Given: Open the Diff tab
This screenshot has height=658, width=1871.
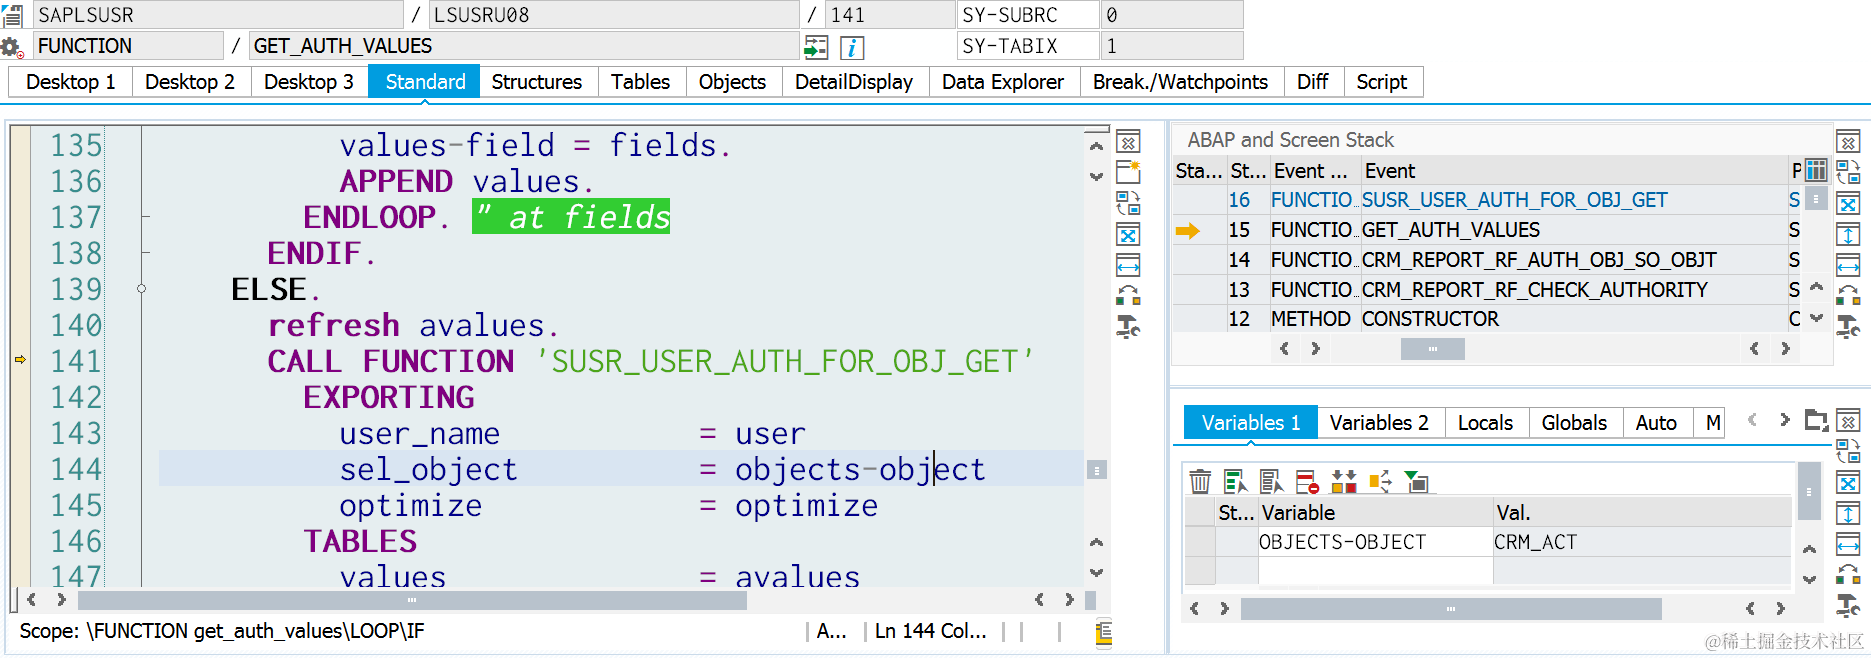Looking at the screenshot, I should [1313, 82].
